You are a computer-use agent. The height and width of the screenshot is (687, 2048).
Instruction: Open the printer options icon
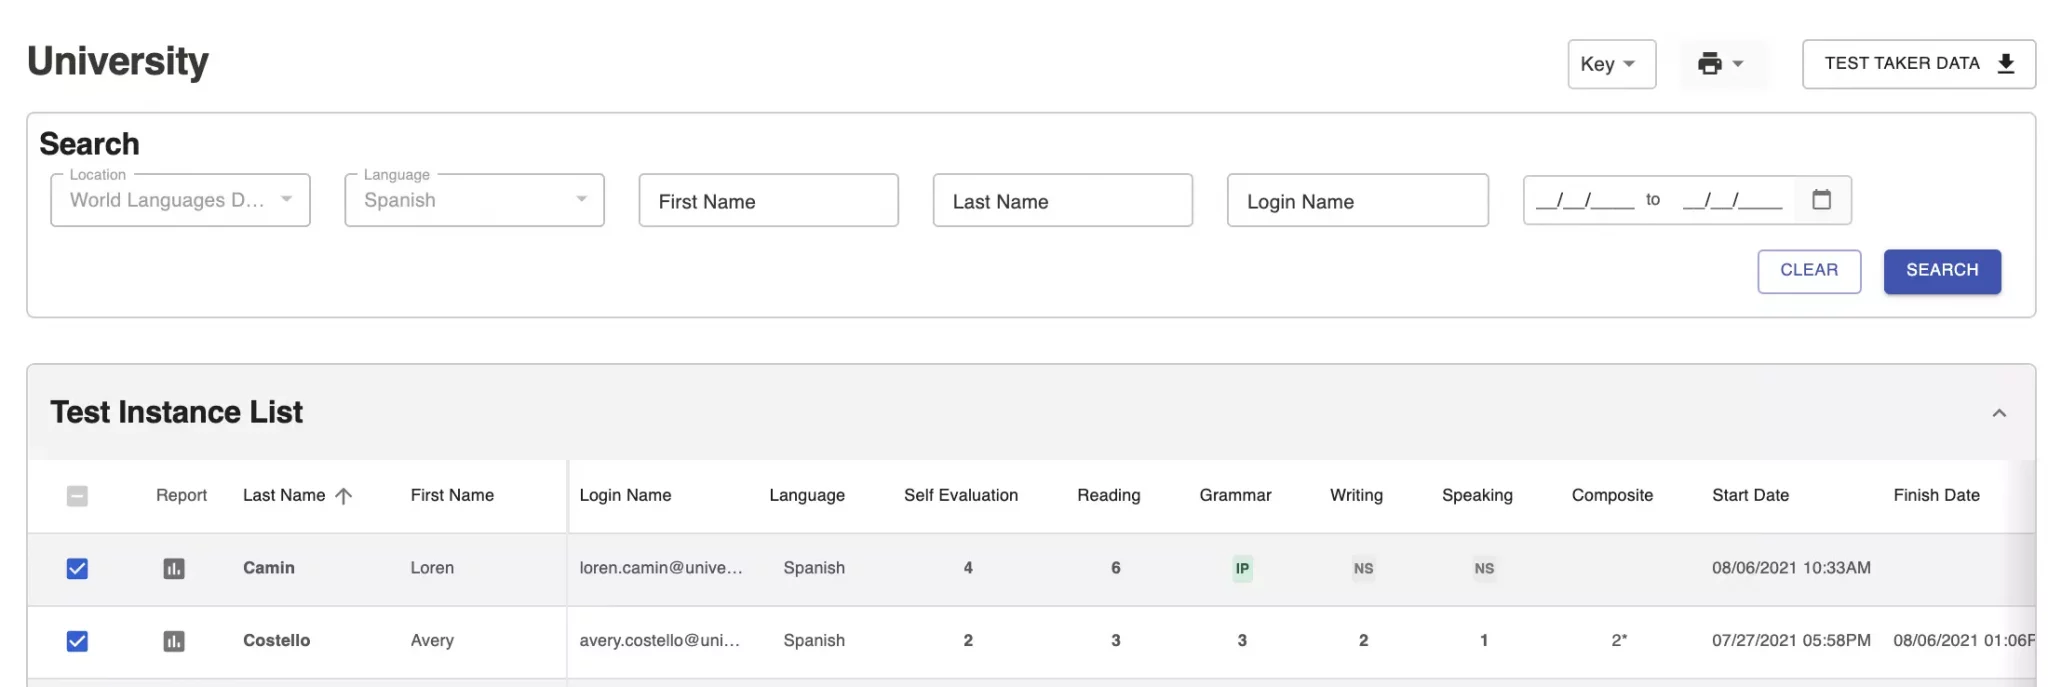[x=1720, y=64]
